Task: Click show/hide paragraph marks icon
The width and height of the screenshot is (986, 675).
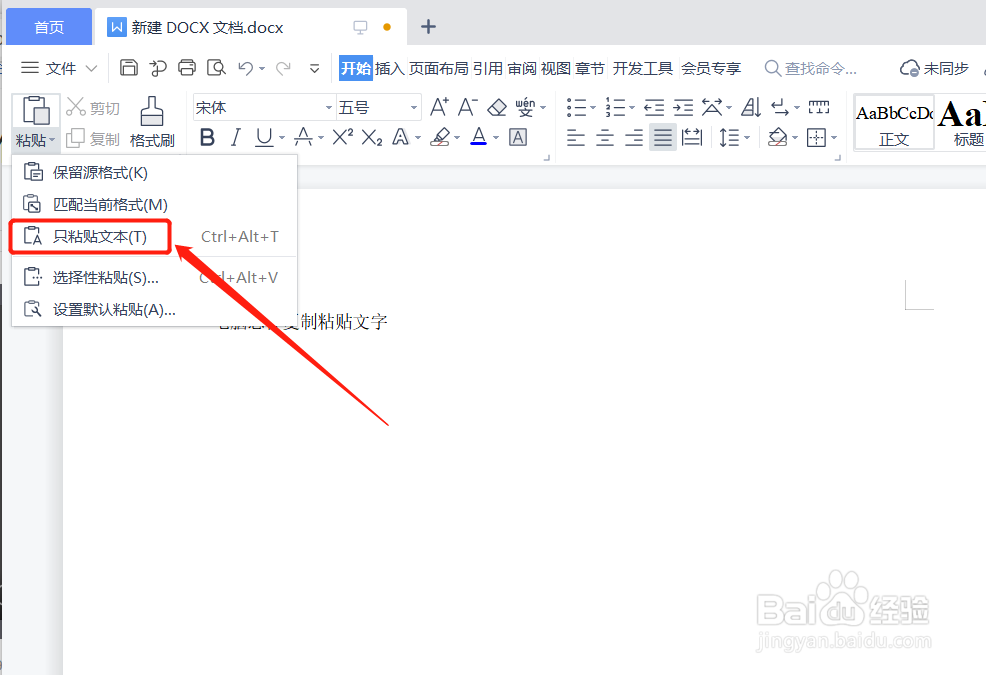Action: coord(780,107)
